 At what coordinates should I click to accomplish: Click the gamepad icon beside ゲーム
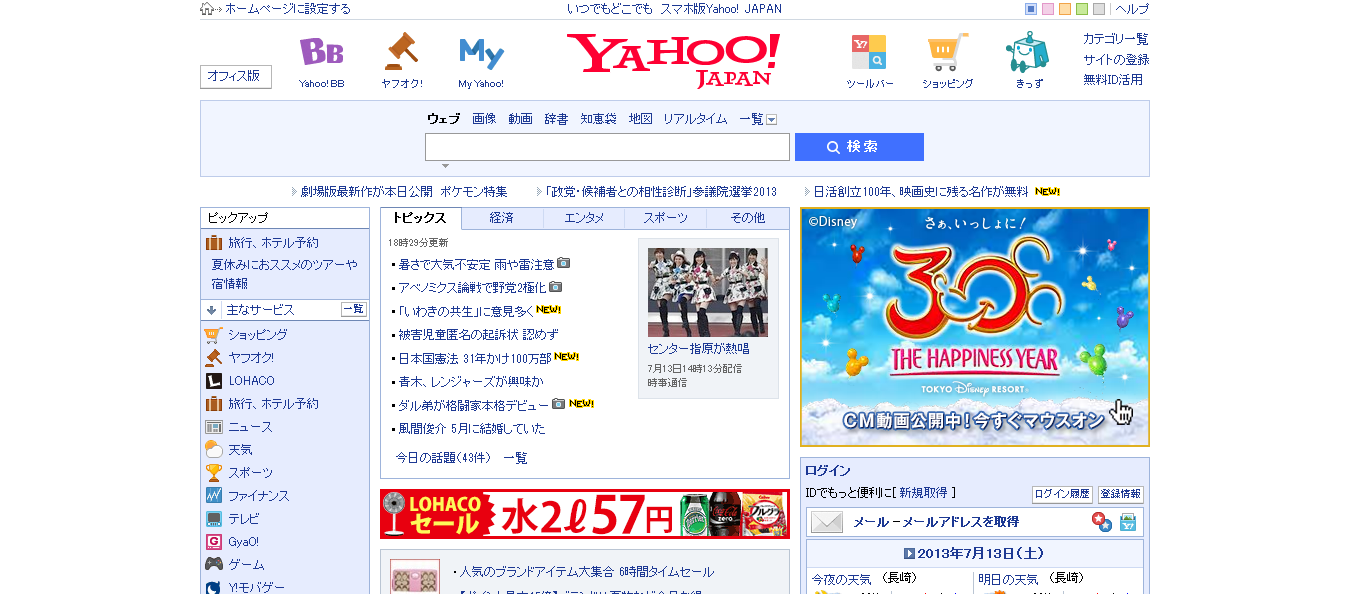tap(213, 565)
